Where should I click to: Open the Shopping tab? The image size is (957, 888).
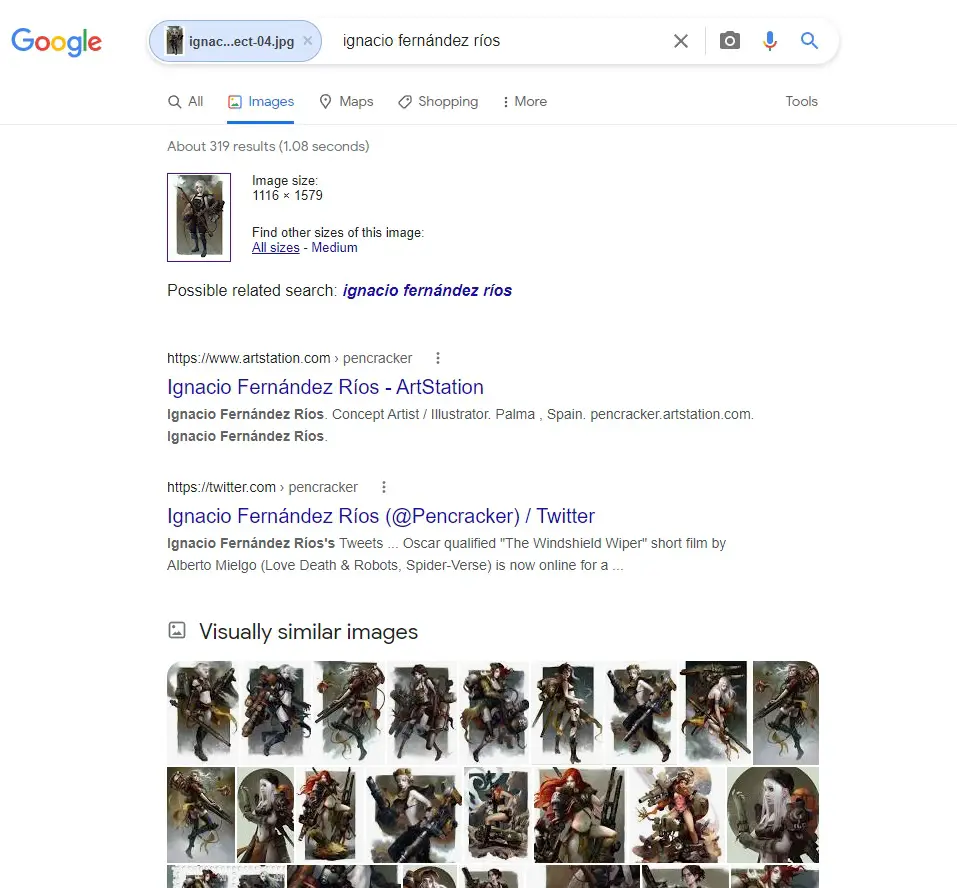pyautogui.click(x=438, y=101)
